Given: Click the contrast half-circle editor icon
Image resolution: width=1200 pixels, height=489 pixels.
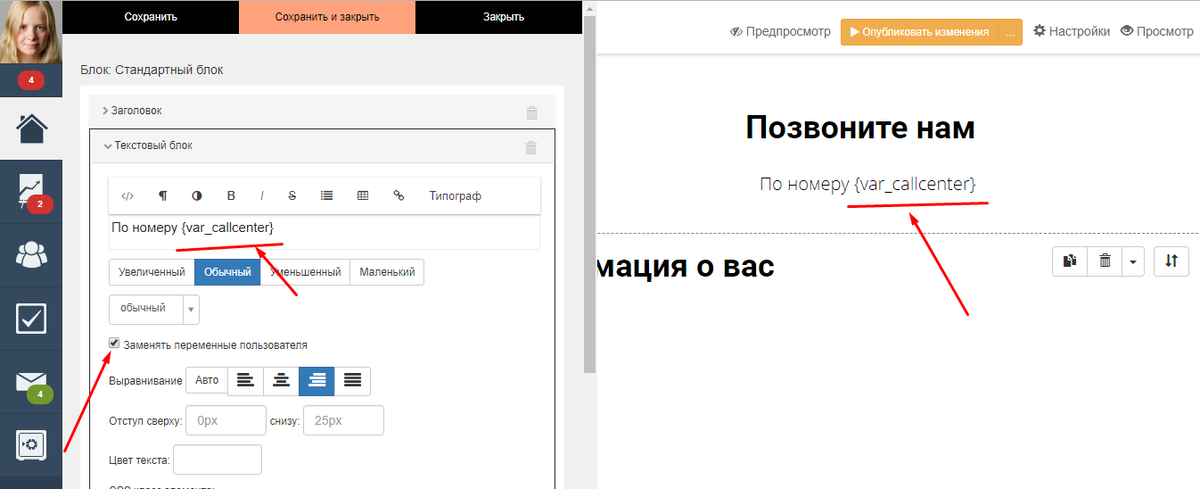Looking at the screenshot, I should click(196, 196).
